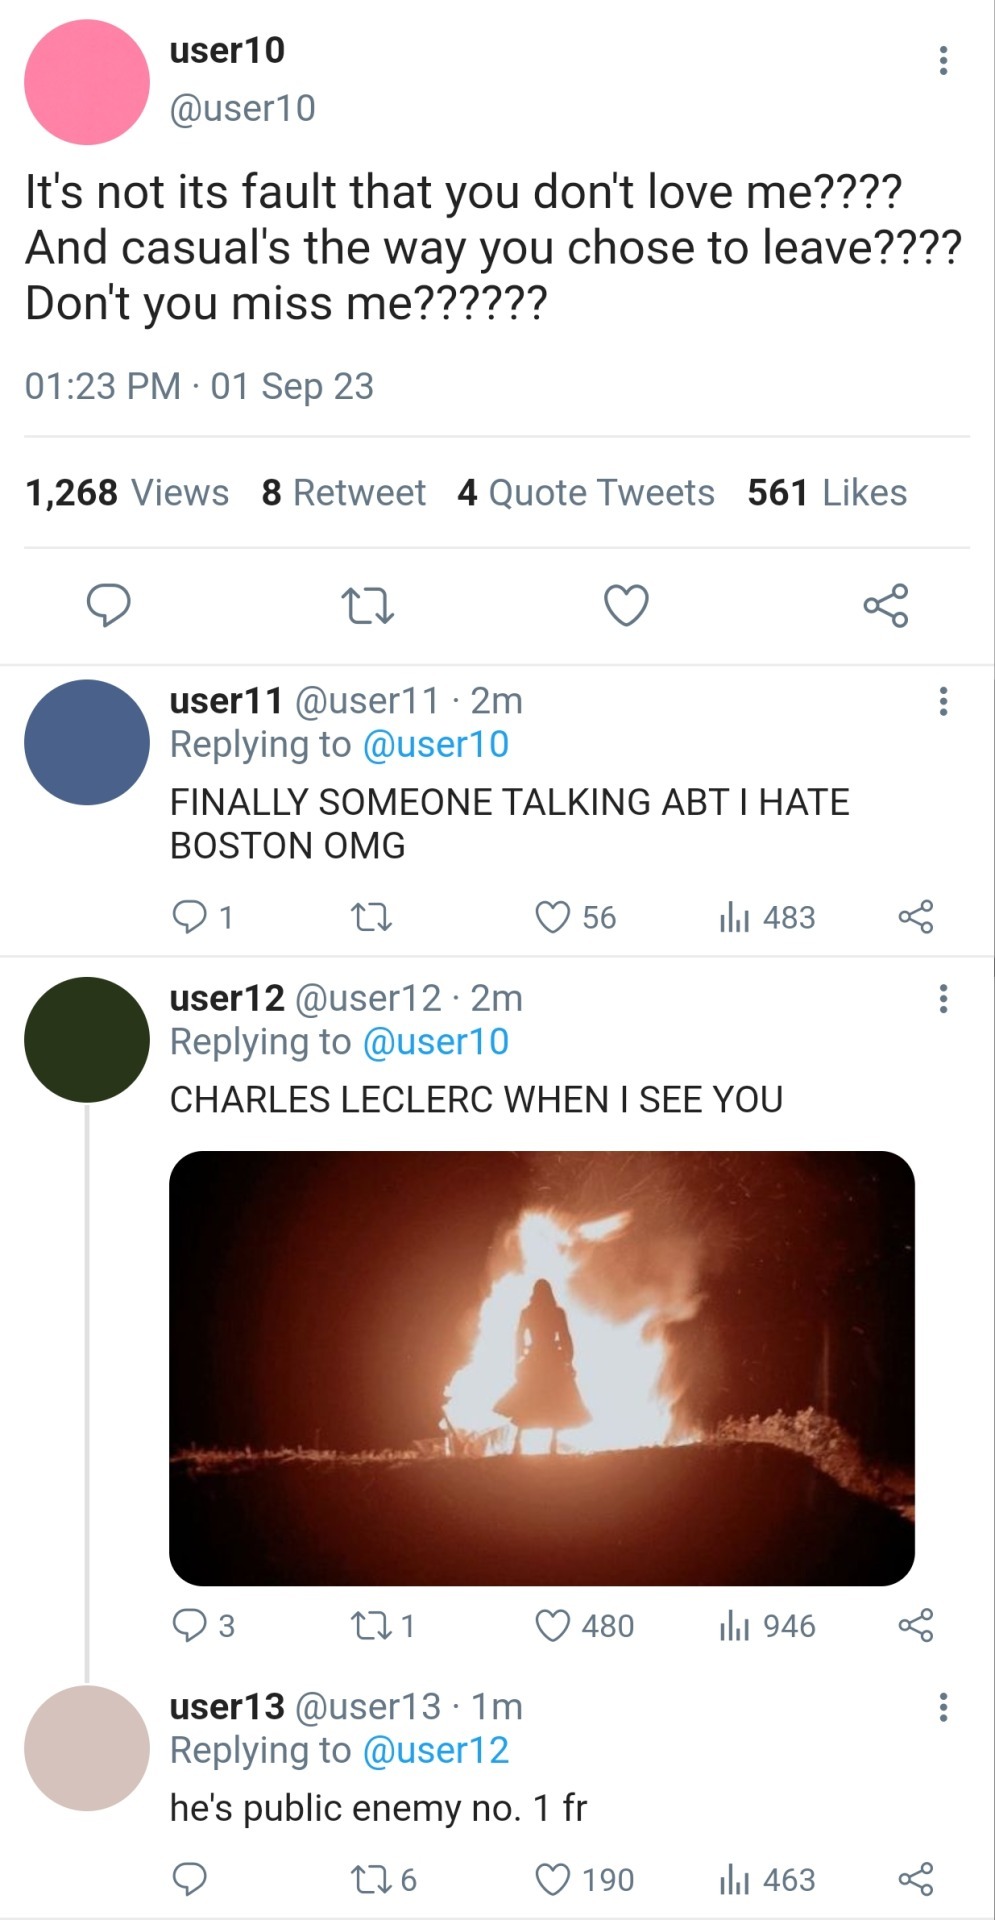Screen dimensions: 995x1920
Task: Retweet user13's public enemy reply
Action: 371,1880
